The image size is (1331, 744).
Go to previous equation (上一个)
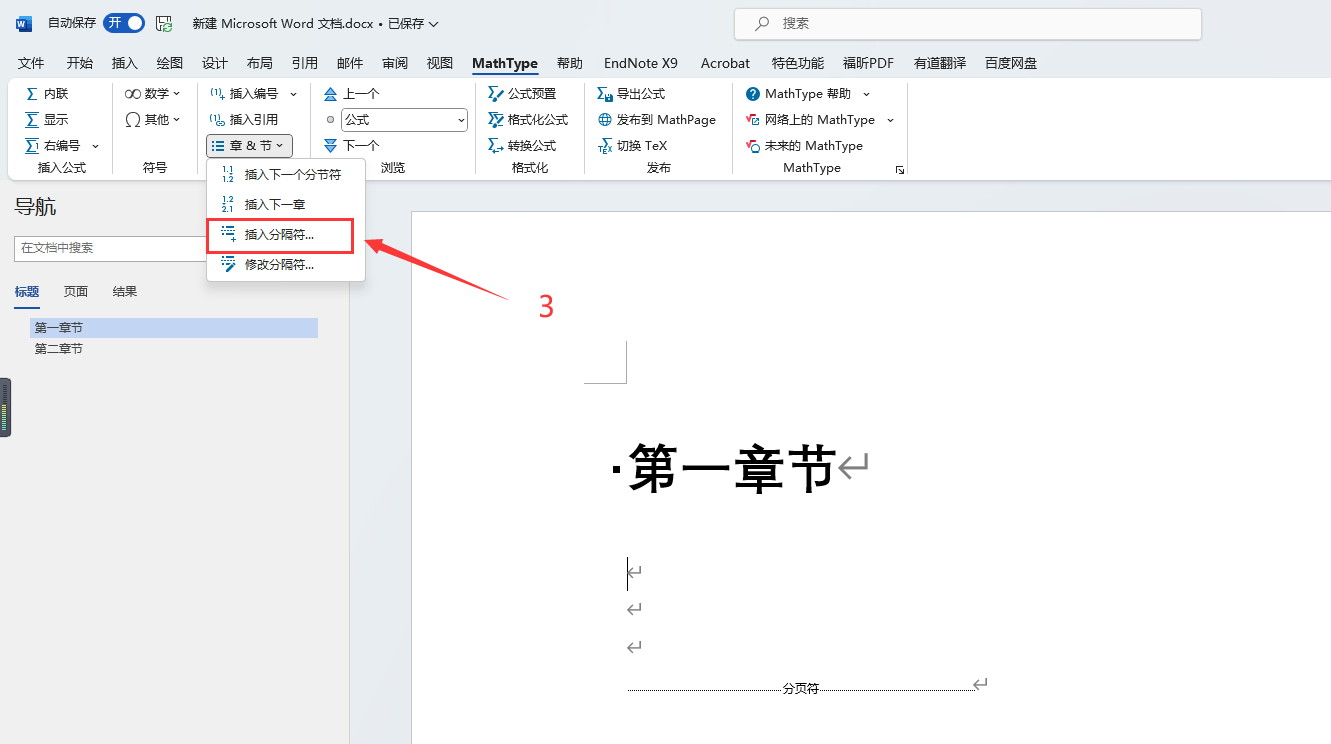(x=351, y=93)
